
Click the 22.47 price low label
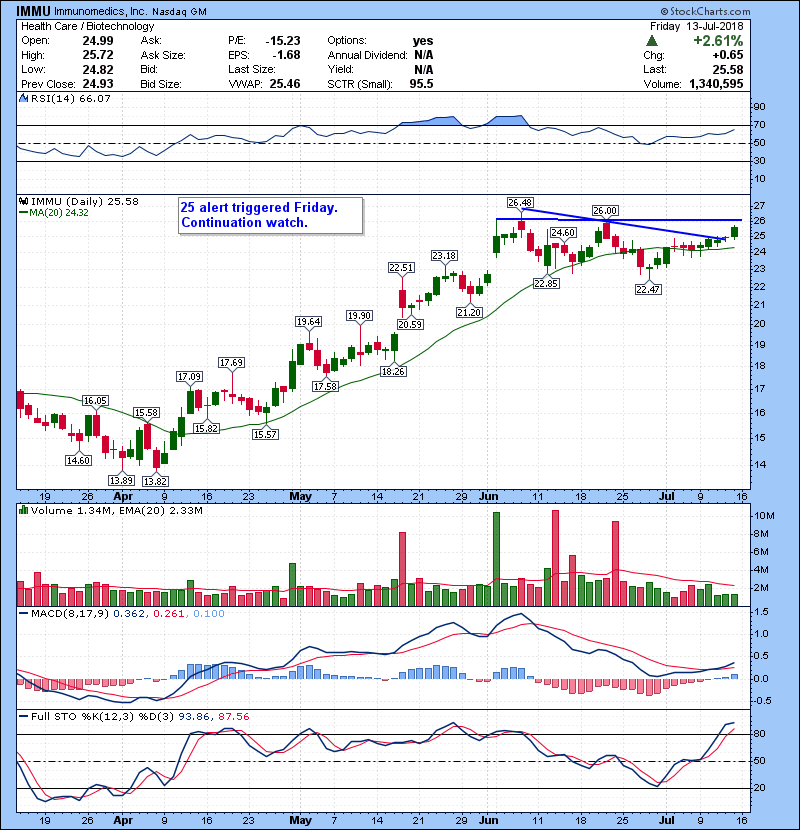648,289
